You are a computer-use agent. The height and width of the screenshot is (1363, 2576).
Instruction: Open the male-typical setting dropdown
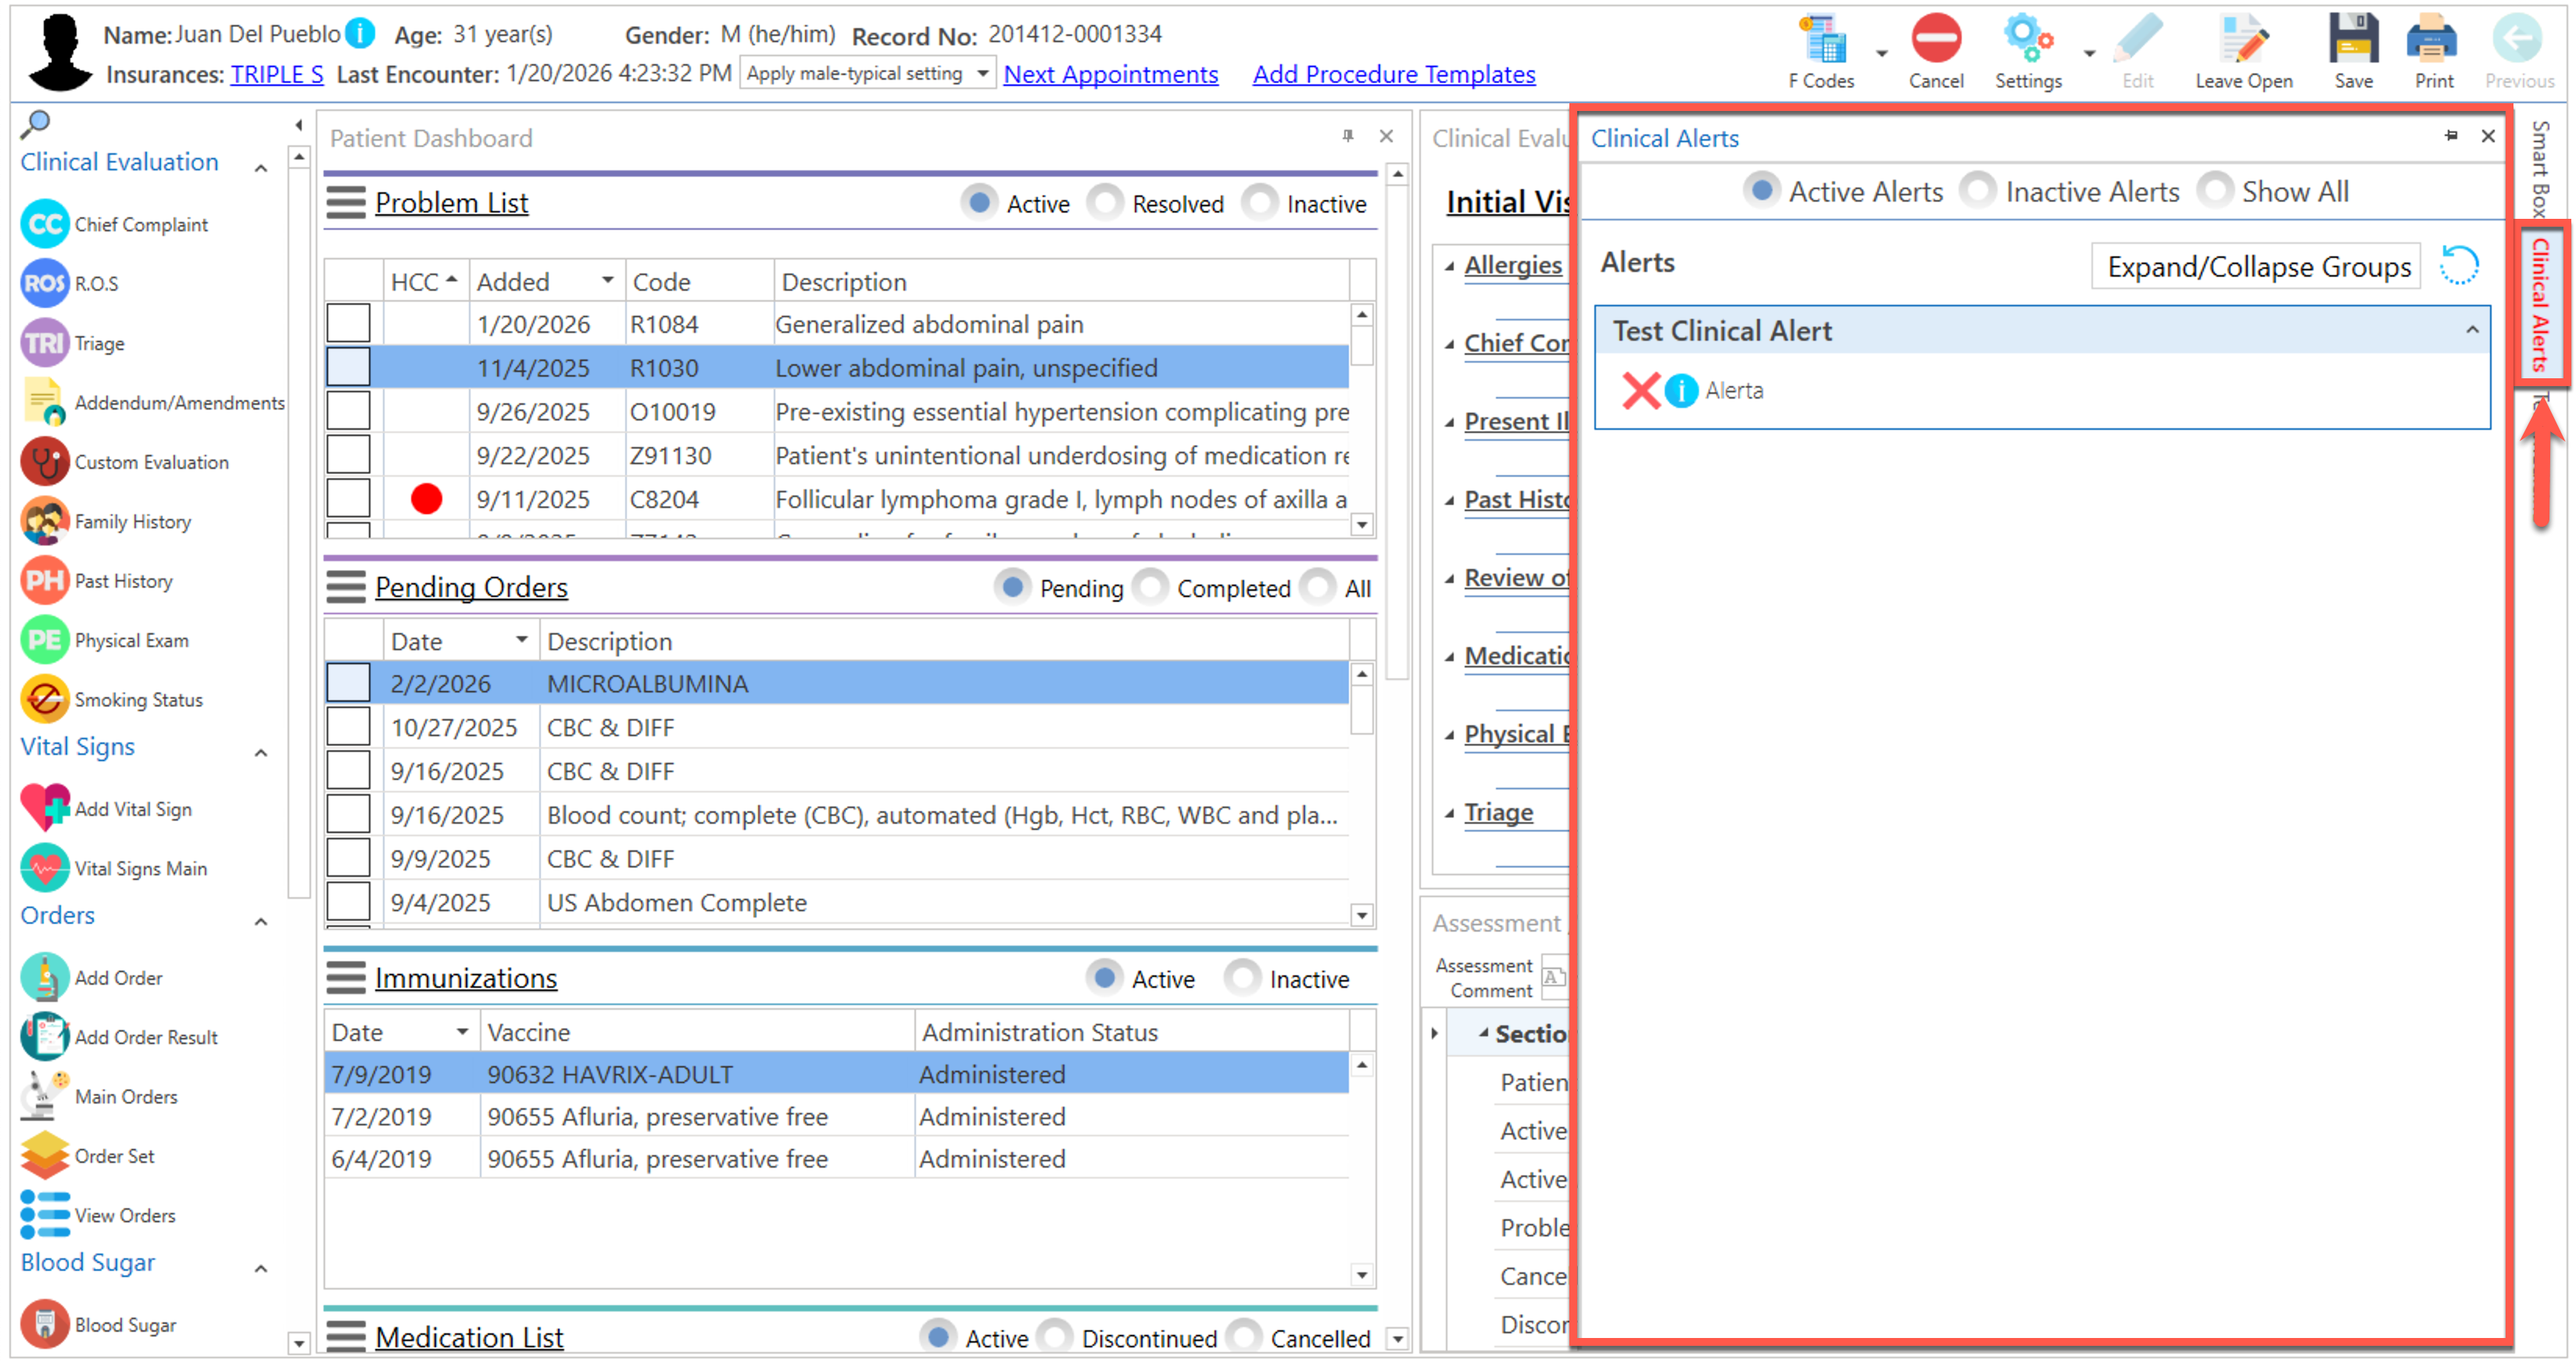982,74
